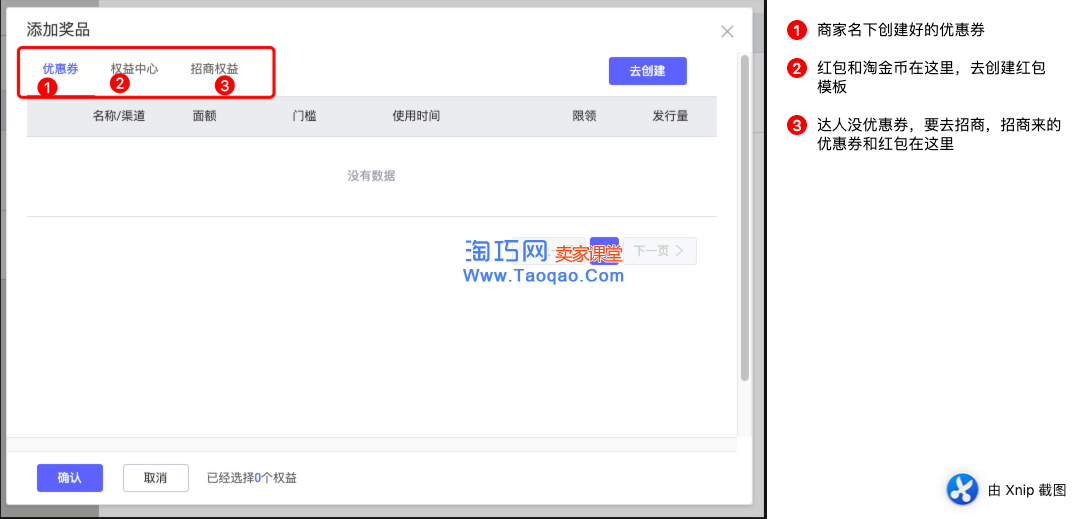Screen dimensions: 1087x519
Task: Click the 面额 column header
Action: pos(205,116)
